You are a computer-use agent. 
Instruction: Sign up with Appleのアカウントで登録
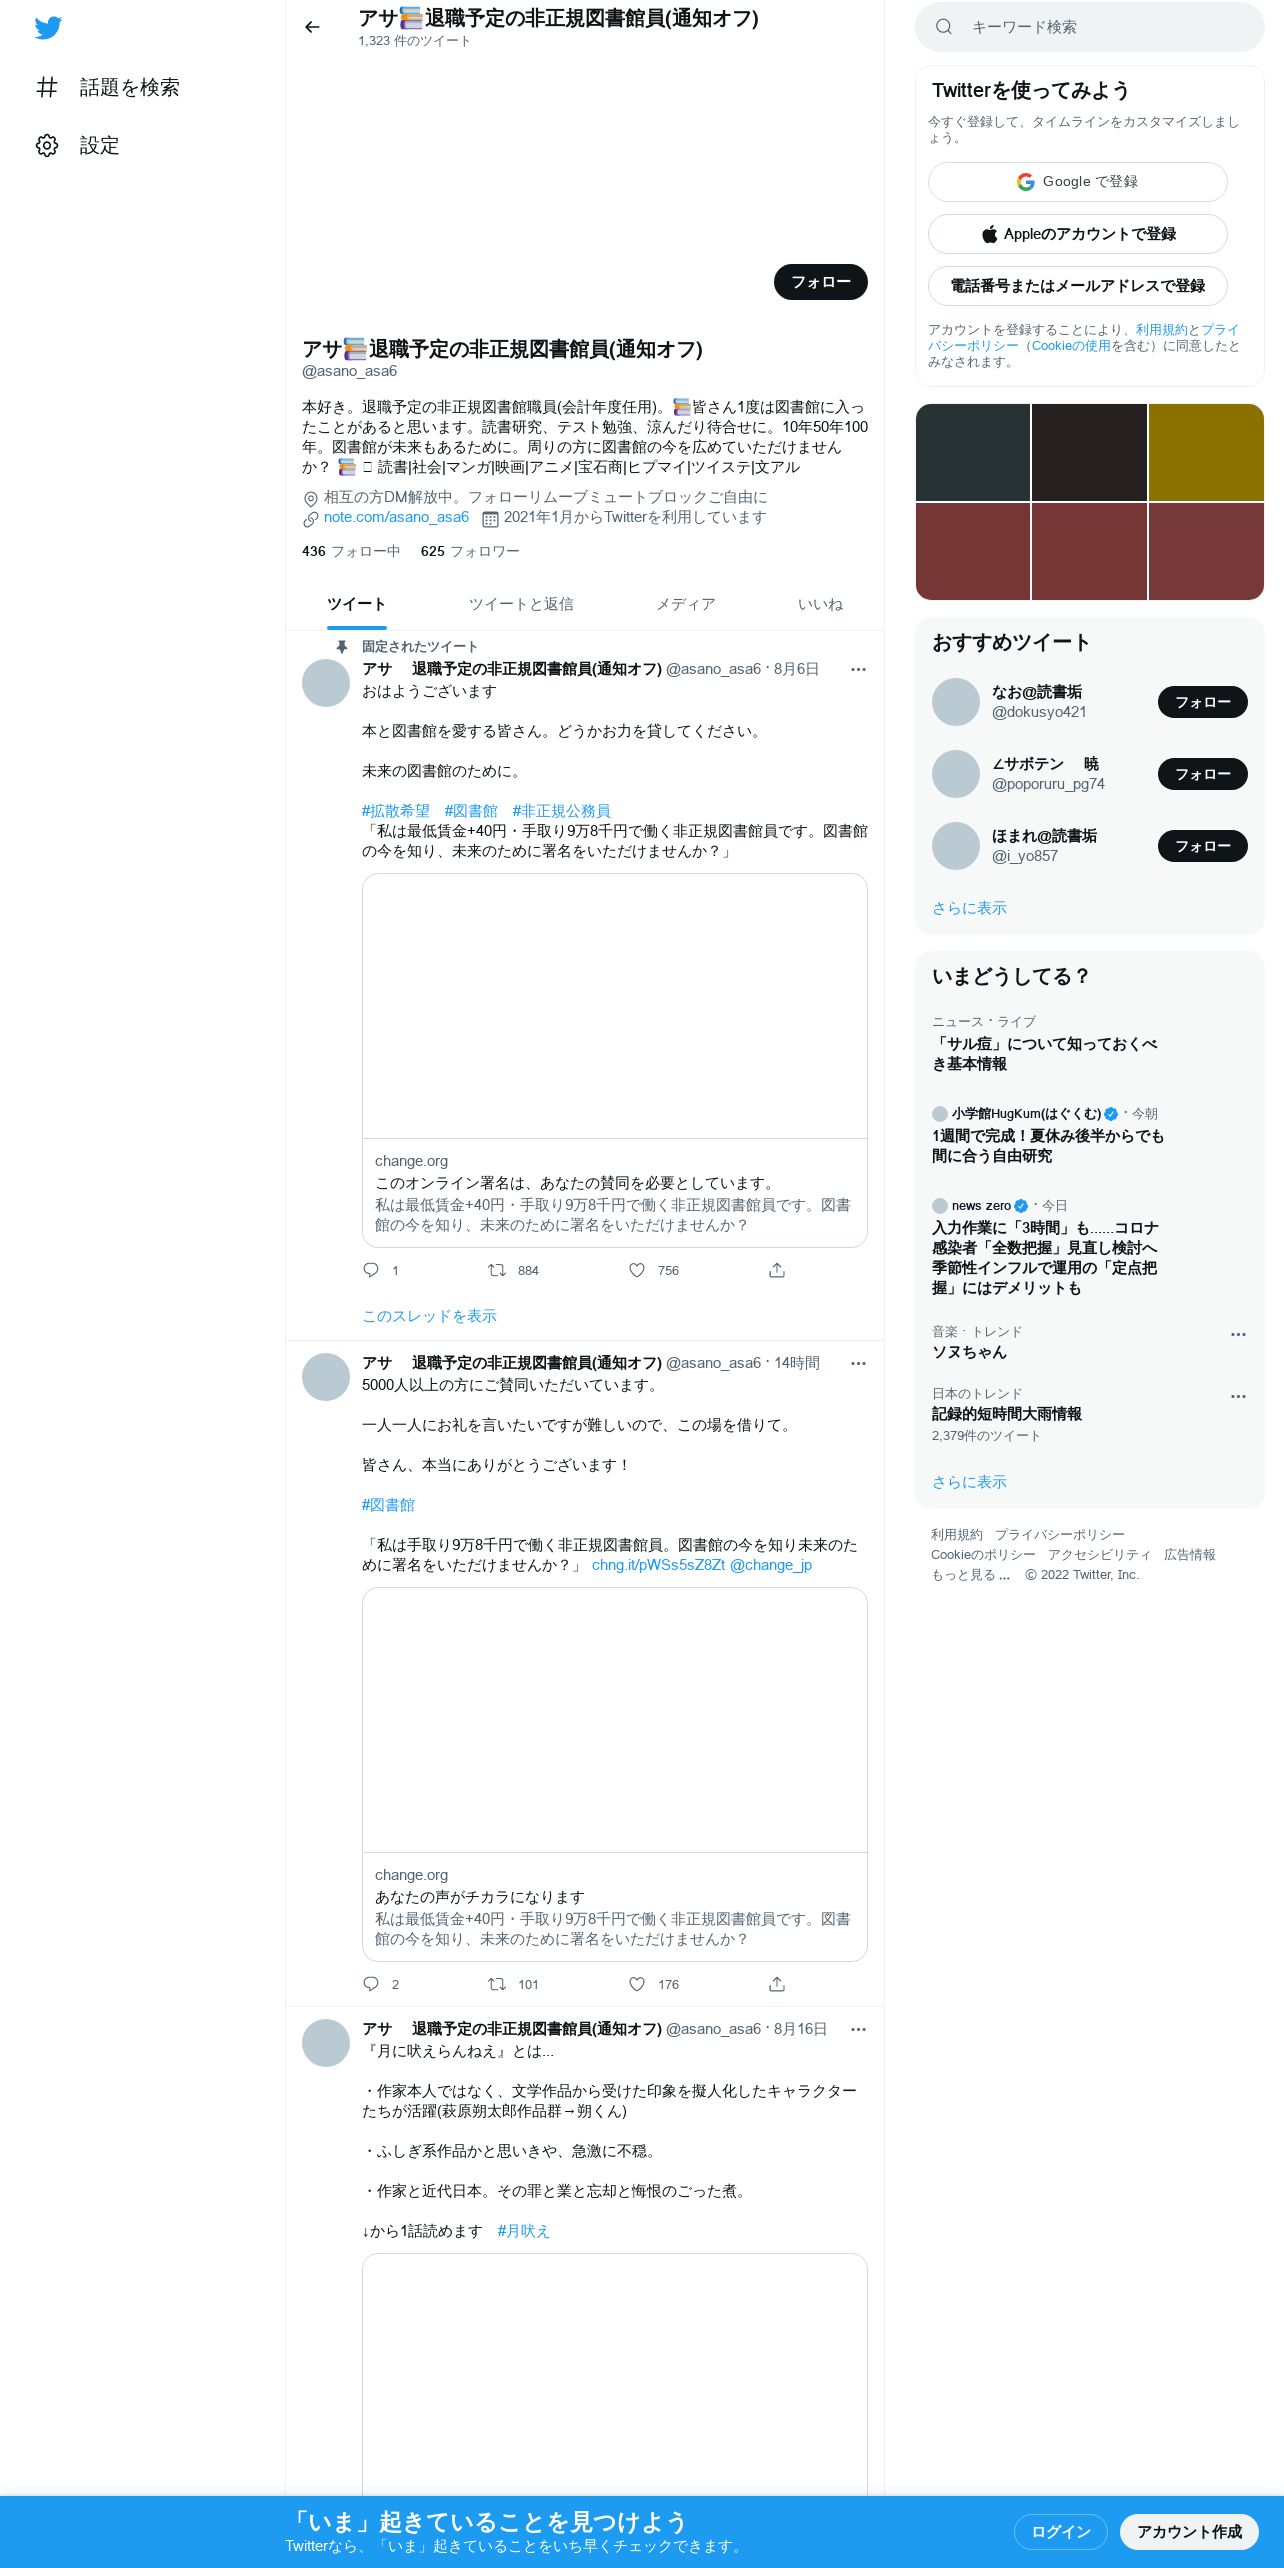(x=1077, y=234)
